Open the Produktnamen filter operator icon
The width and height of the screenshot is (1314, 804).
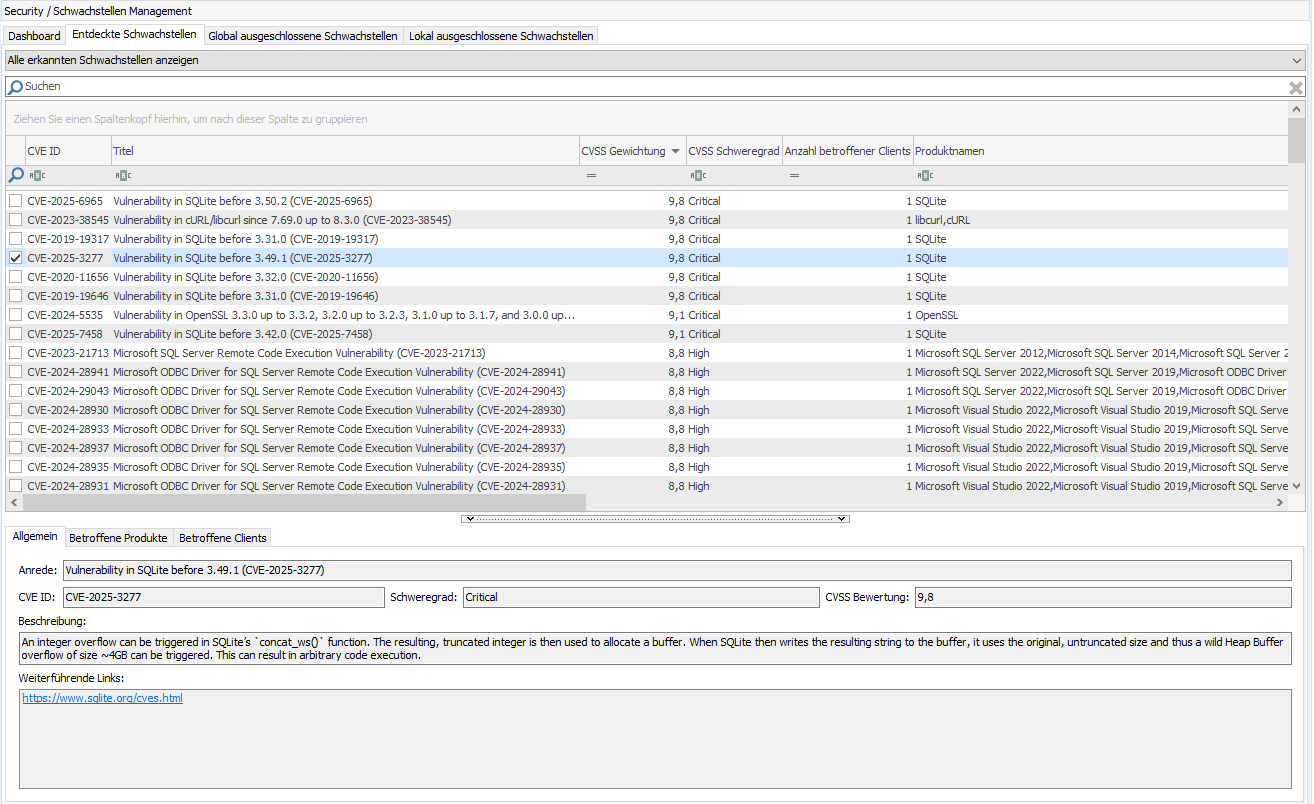click(925, 176)
